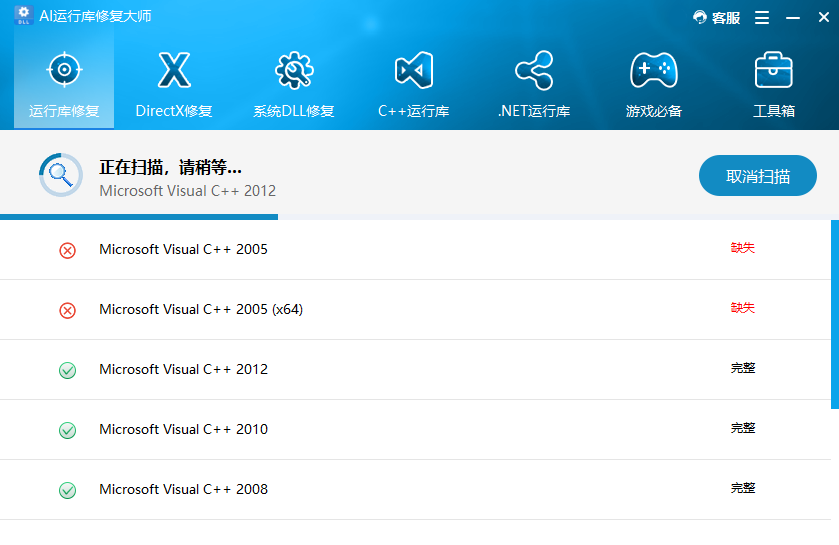The image size is (839, 545).
Task: Click the 取消扫描 button
Action: point(758,175)
